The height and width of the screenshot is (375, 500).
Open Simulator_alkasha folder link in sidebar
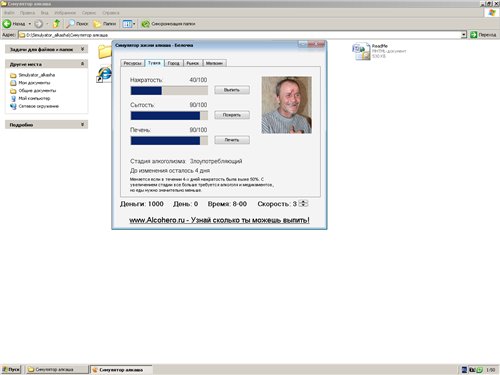37,75
